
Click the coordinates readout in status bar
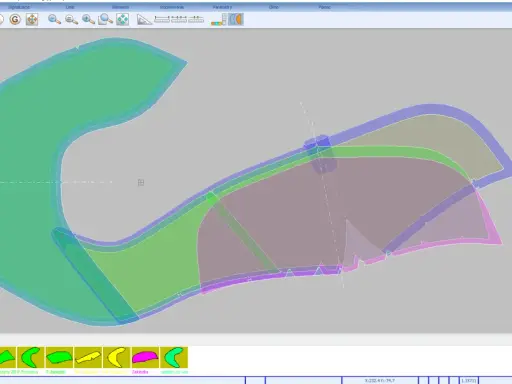[380, 380]
